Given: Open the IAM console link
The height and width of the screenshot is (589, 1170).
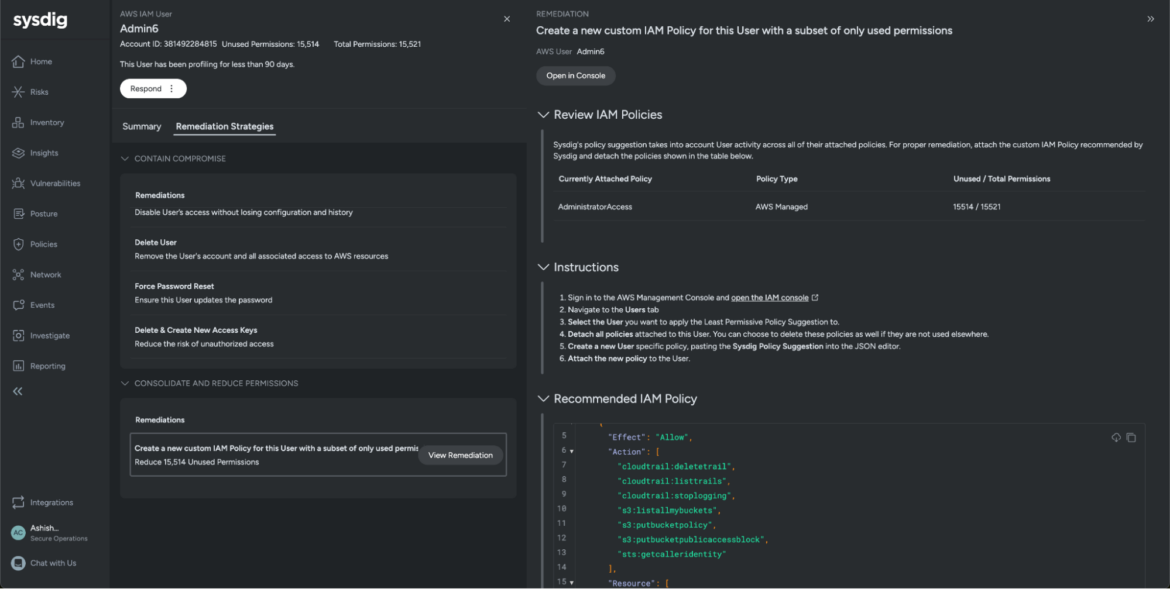Looking at the screenshot, I should point(770,298).
